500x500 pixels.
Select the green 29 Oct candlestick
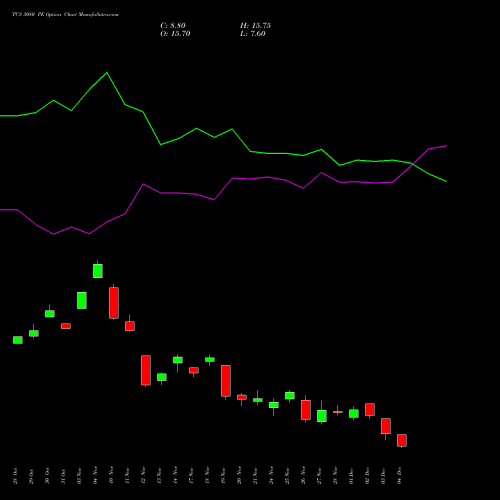pyautogui.click(x=34, y=333)
